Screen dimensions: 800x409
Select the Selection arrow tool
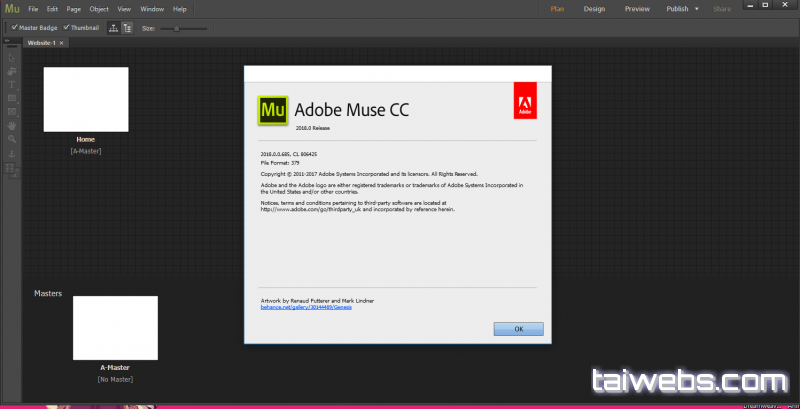(x=11, y=58)
